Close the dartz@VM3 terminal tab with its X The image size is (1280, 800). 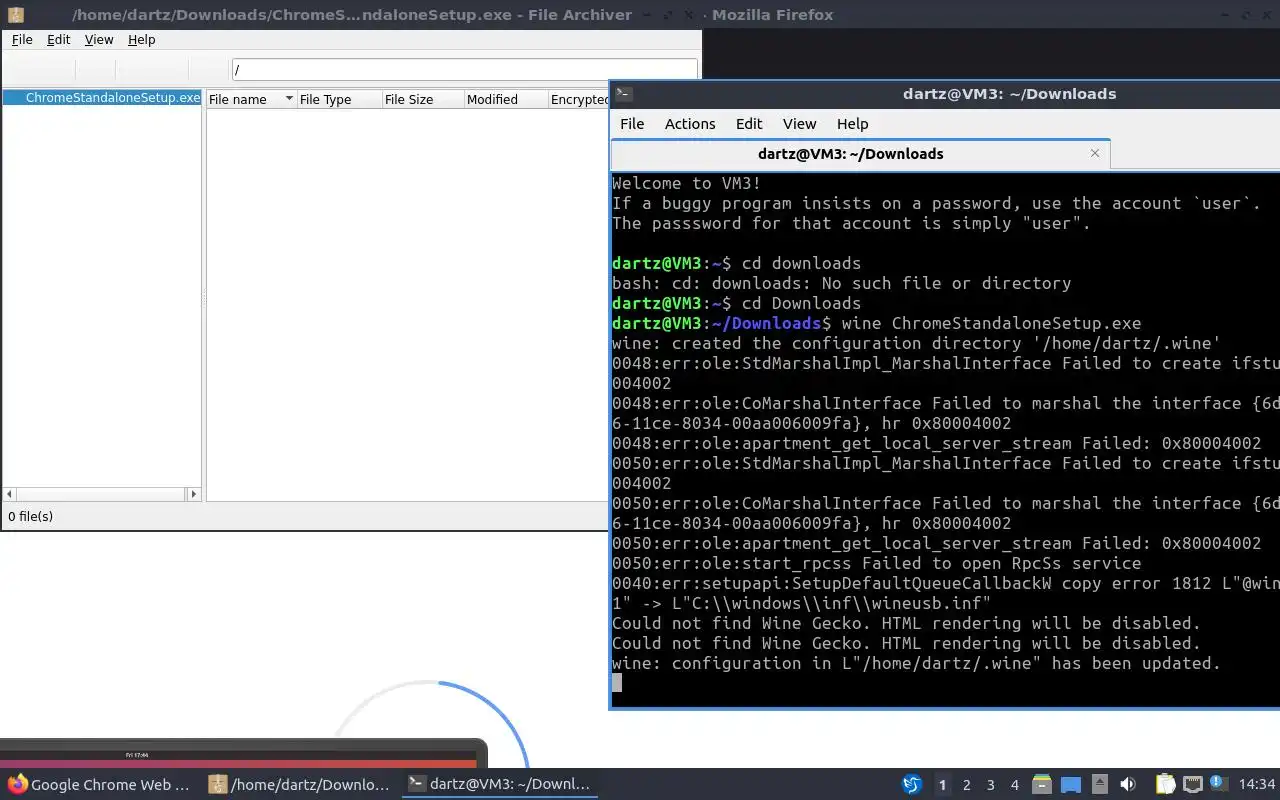[1095, 153]
